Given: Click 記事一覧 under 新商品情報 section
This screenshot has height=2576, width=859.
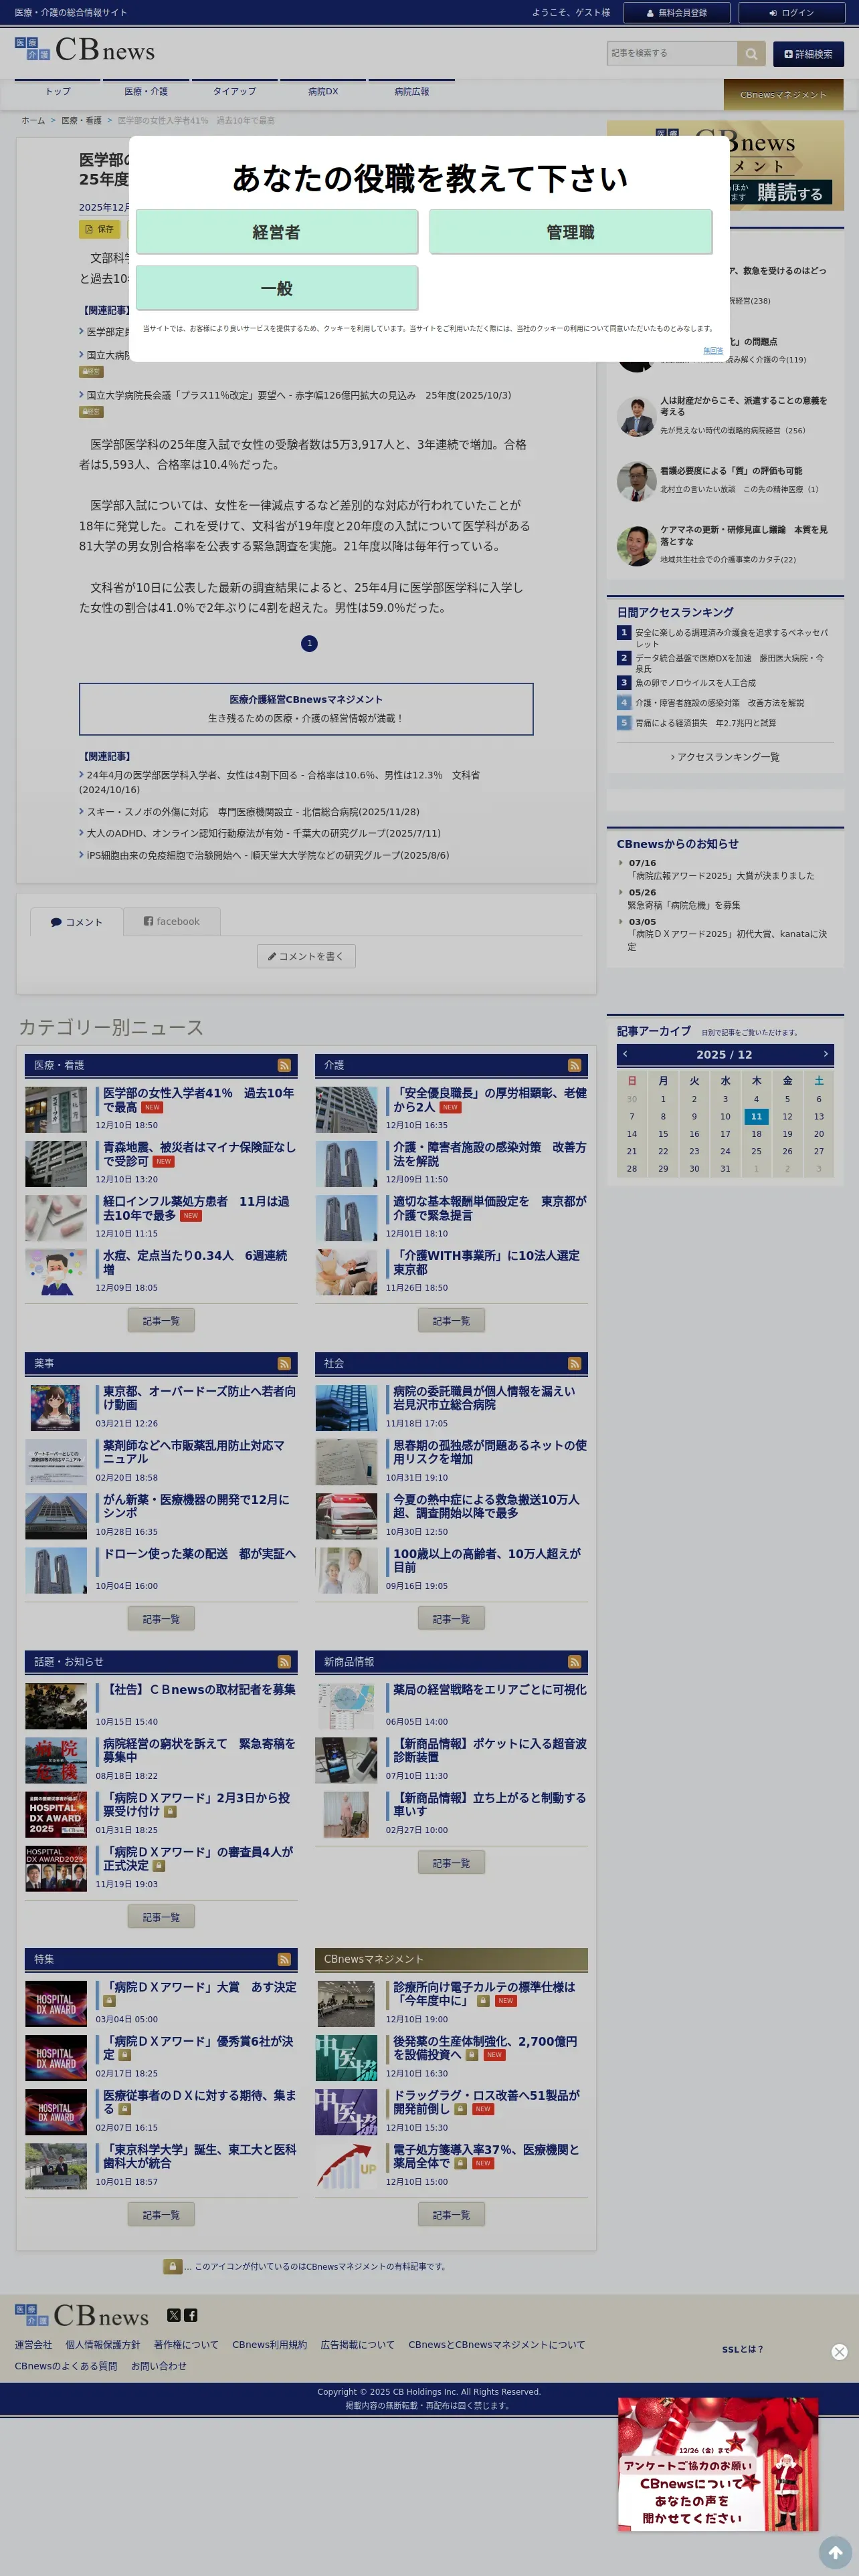Looking at the screenshot, I should (451, 1863).
